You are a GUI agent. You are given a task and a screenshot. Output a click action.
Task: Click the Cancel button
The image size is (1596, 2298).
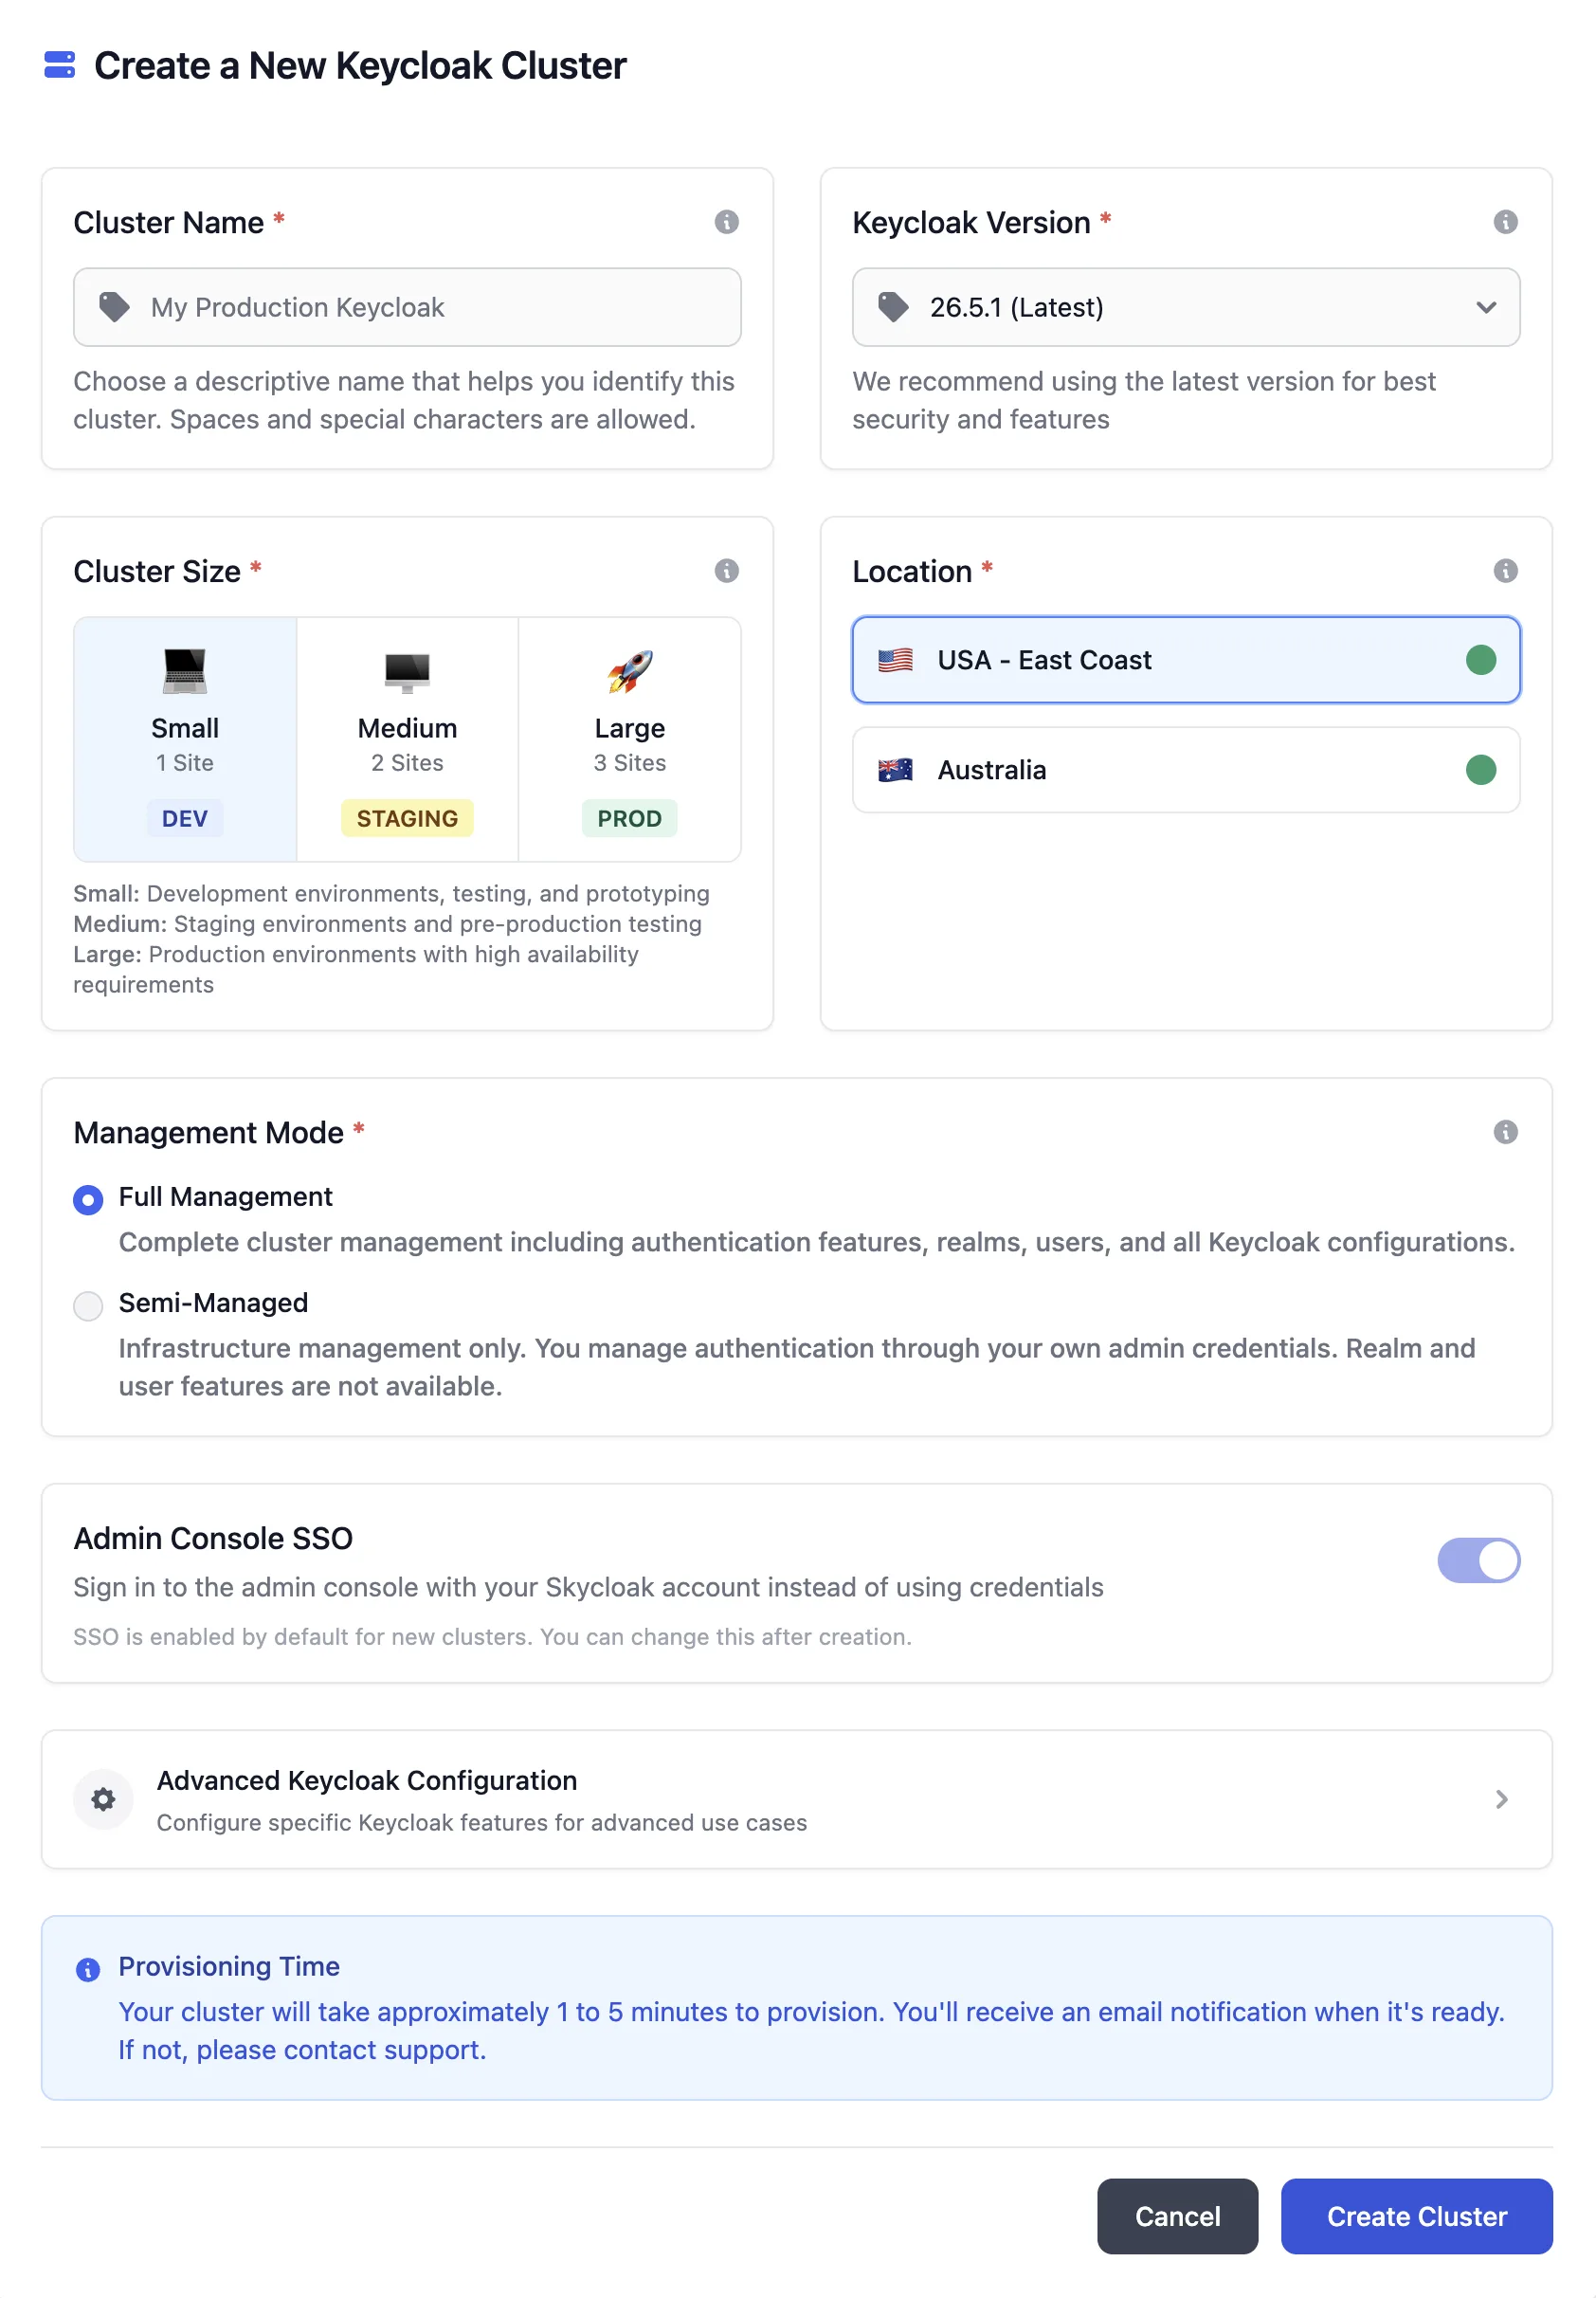pyautogui.click(x=1176, y=2216)
